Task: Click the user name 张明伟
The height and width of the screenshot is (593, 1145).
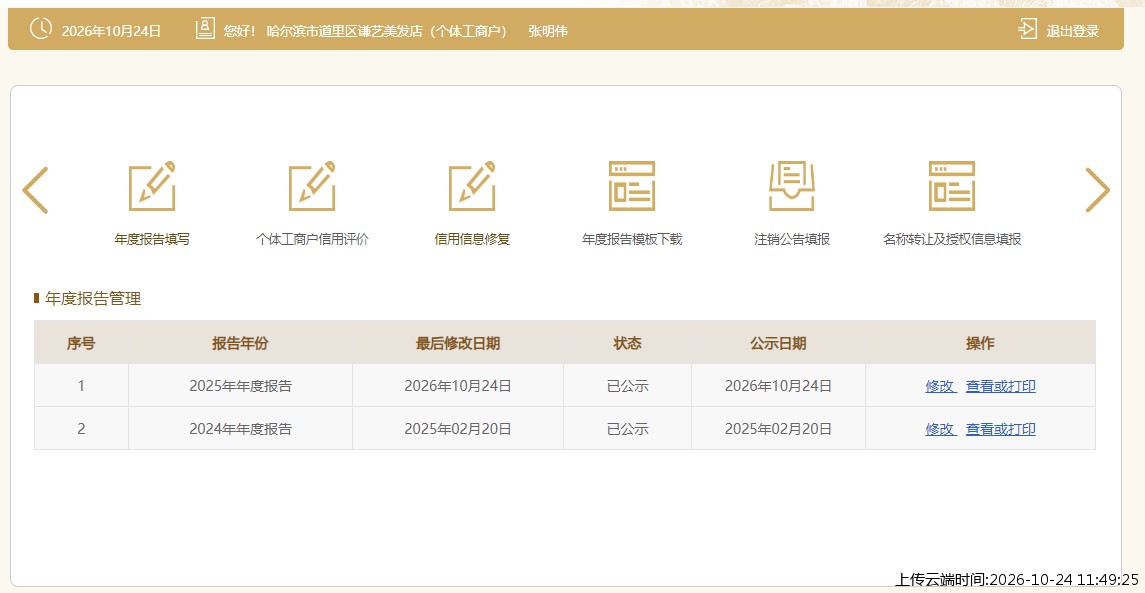Action: [x=548, y=31]
